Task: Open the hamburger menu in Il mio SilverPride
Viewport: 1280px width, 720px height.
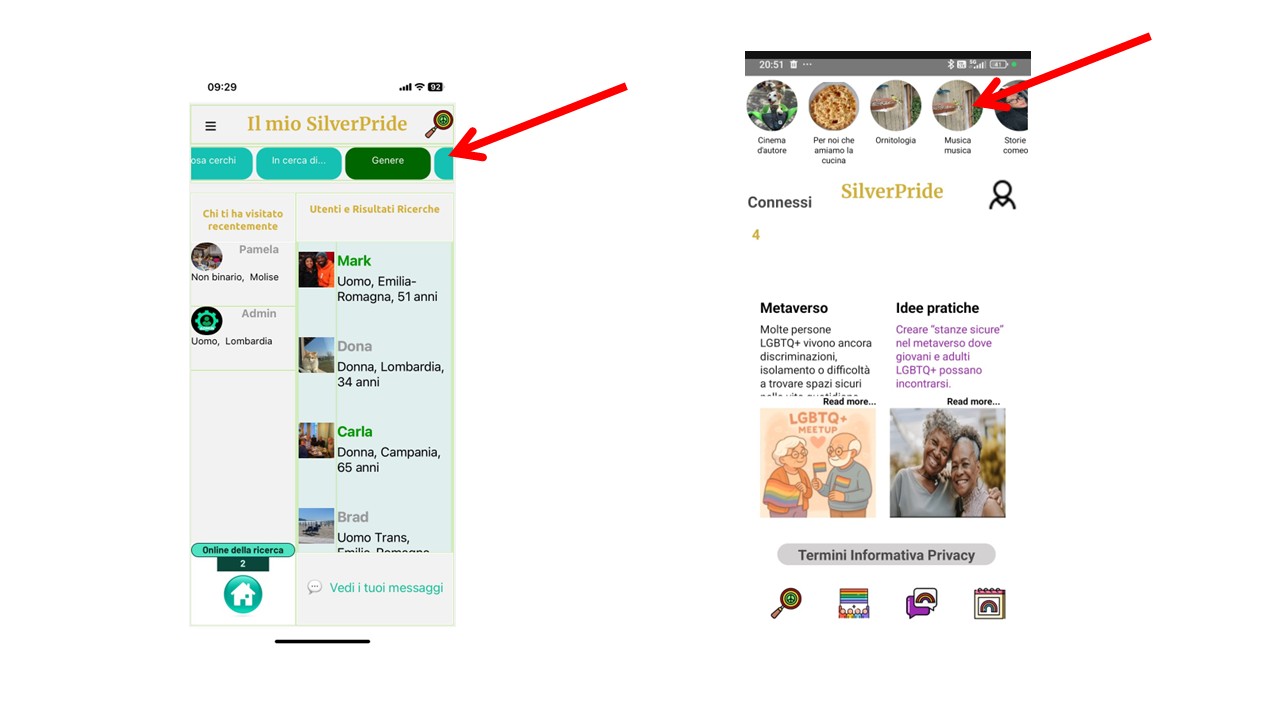Action: click(210, 126)
